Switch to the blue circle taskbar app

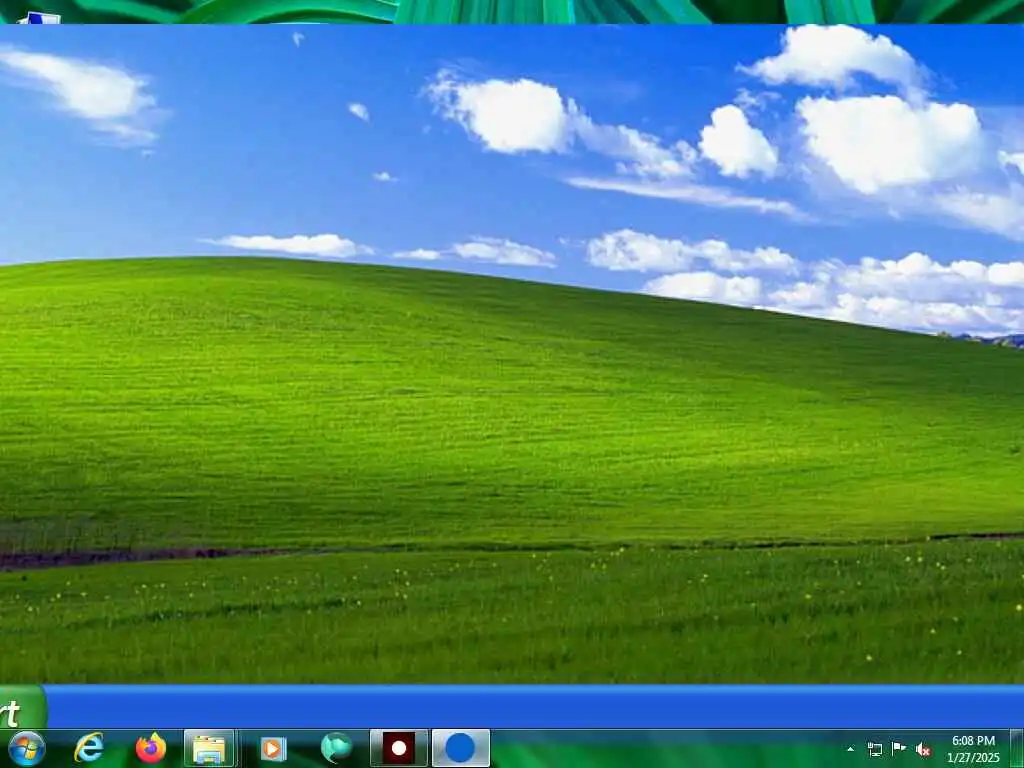point(460,748)
